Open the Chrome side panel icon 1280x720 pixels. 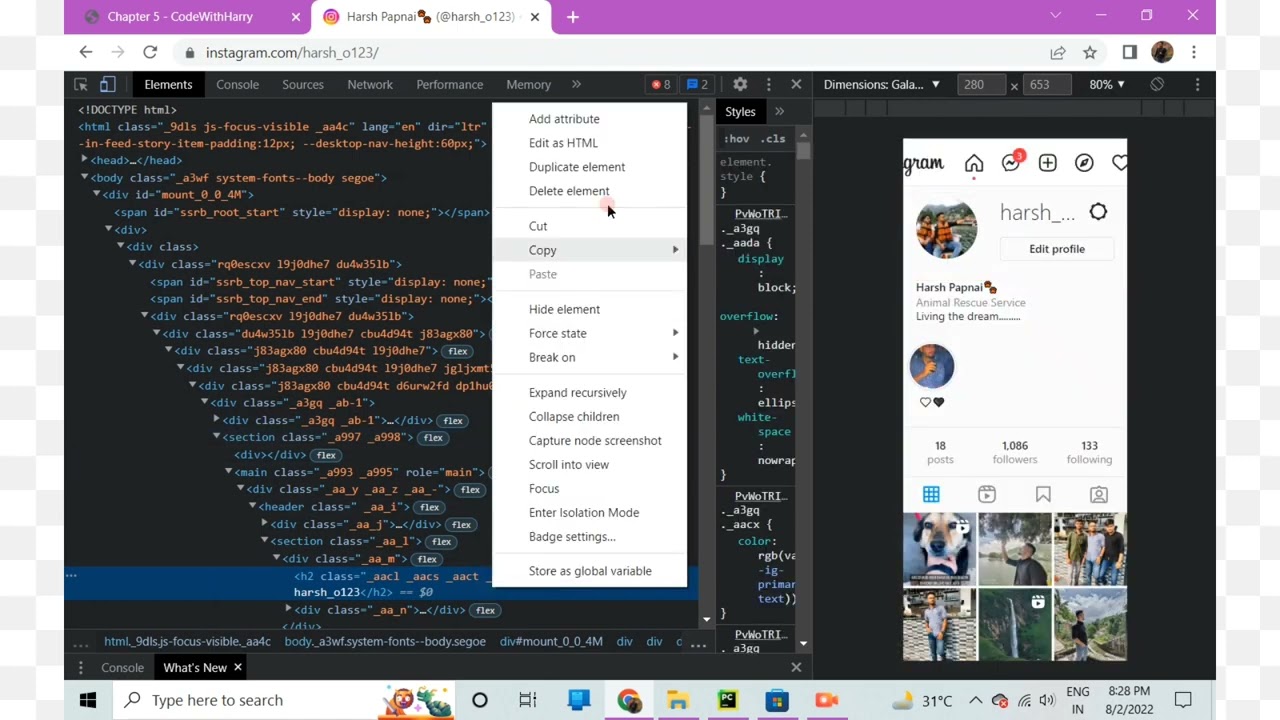tap(1130, 52)
